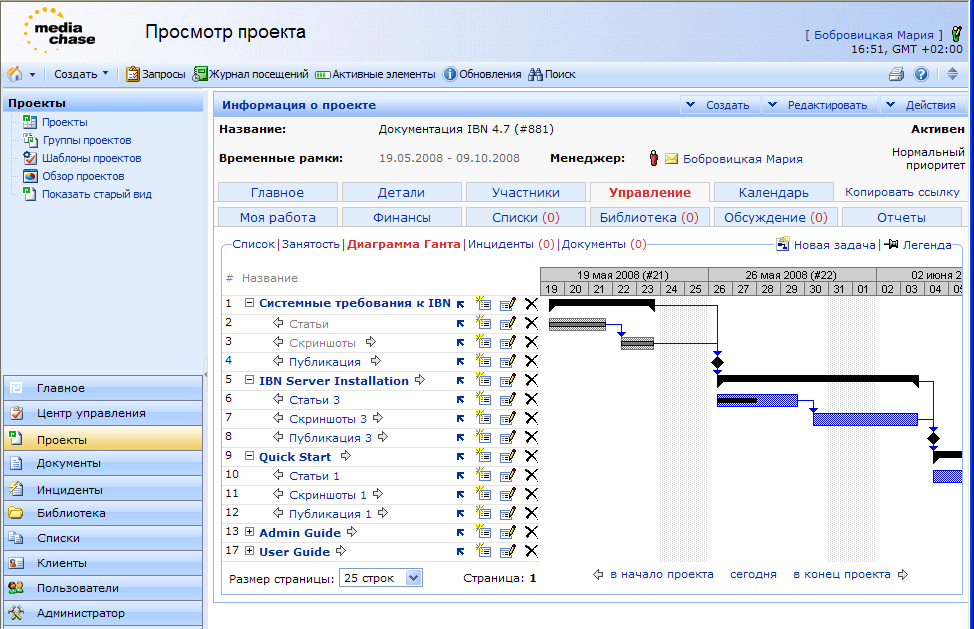The width and height of the screenshot is (974, 629).
Task: Open Центр управления in the navigation panel
Action: [x=103, y=413]
